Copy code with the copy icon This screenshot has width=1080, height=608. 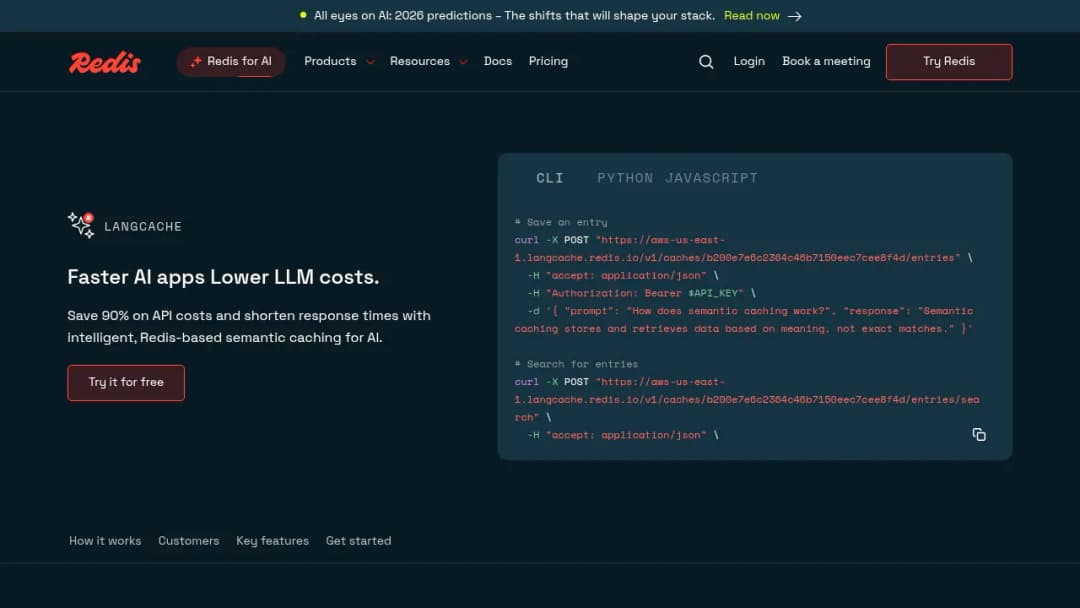coord(979,434)
